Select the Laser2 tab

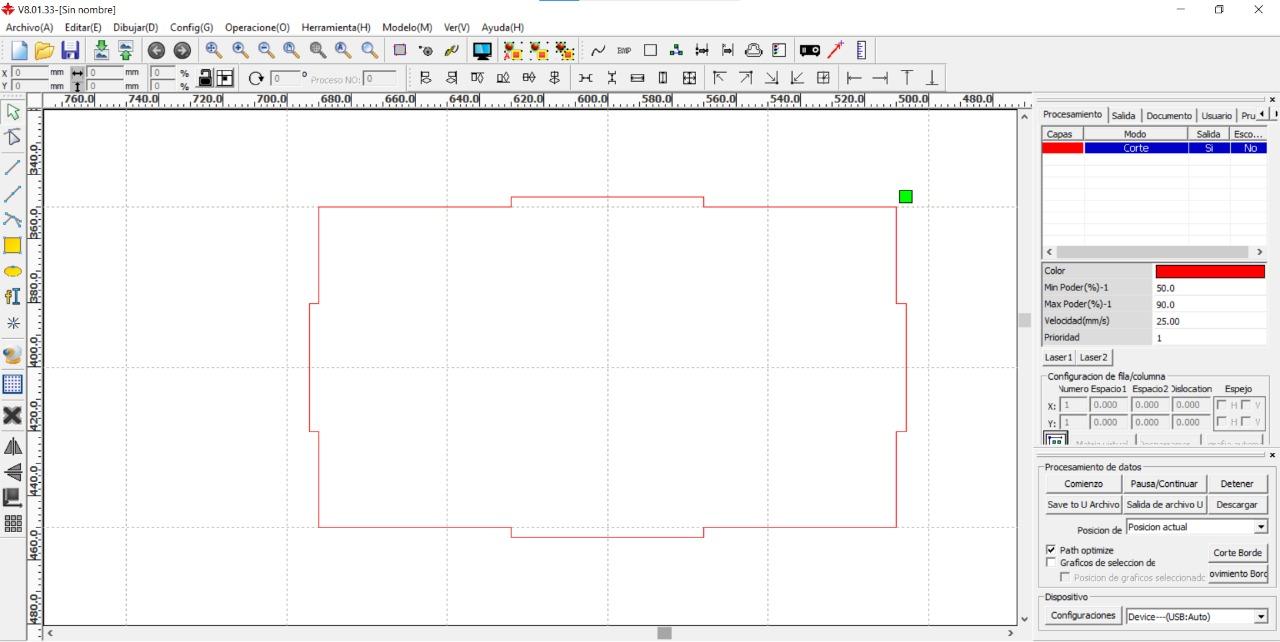[x=1093, y=357]
